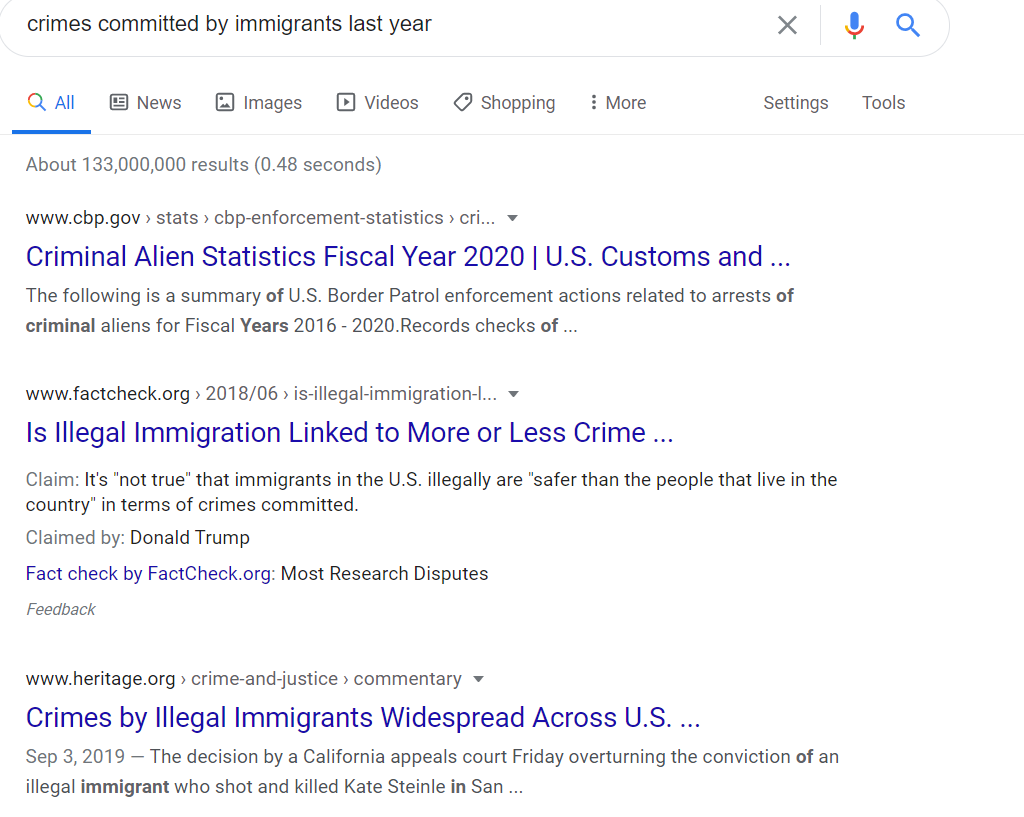Expand dropdown arrow next to cbp.gov URL

click(513, 218)
